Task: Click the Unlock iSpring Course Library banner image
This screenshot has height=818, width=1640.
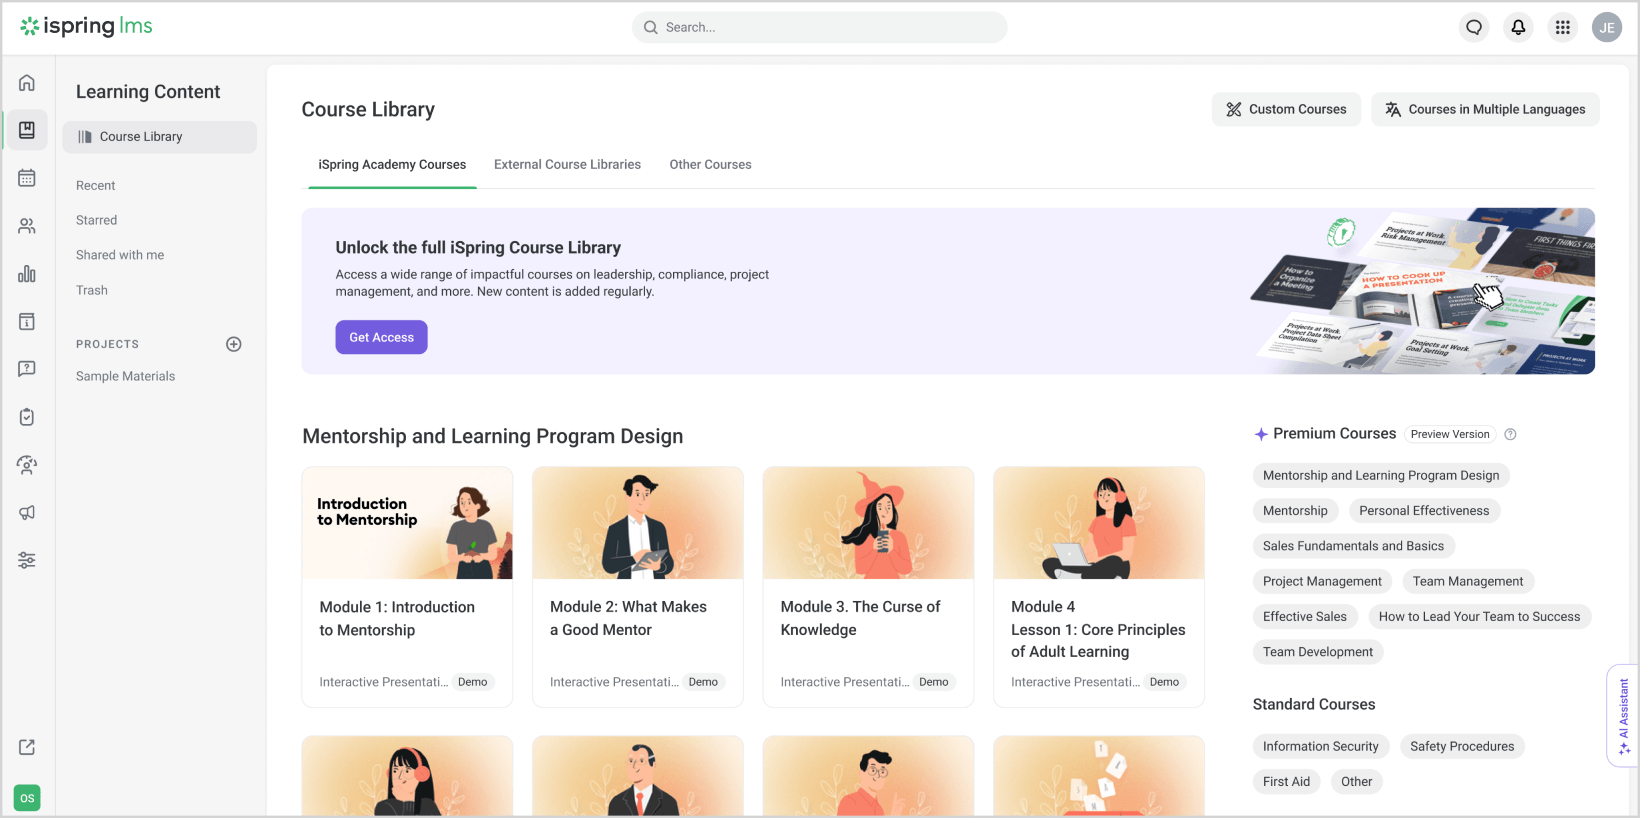Action: pos(1421,291)
